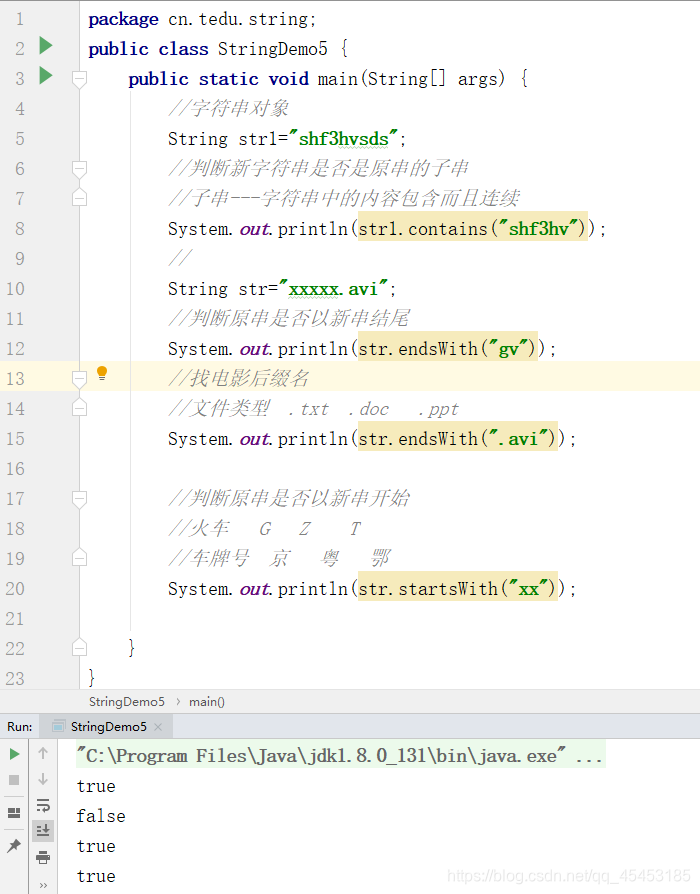Restore the Run panel layout icon
700x894 pixels.
click(x=14, y=812)
